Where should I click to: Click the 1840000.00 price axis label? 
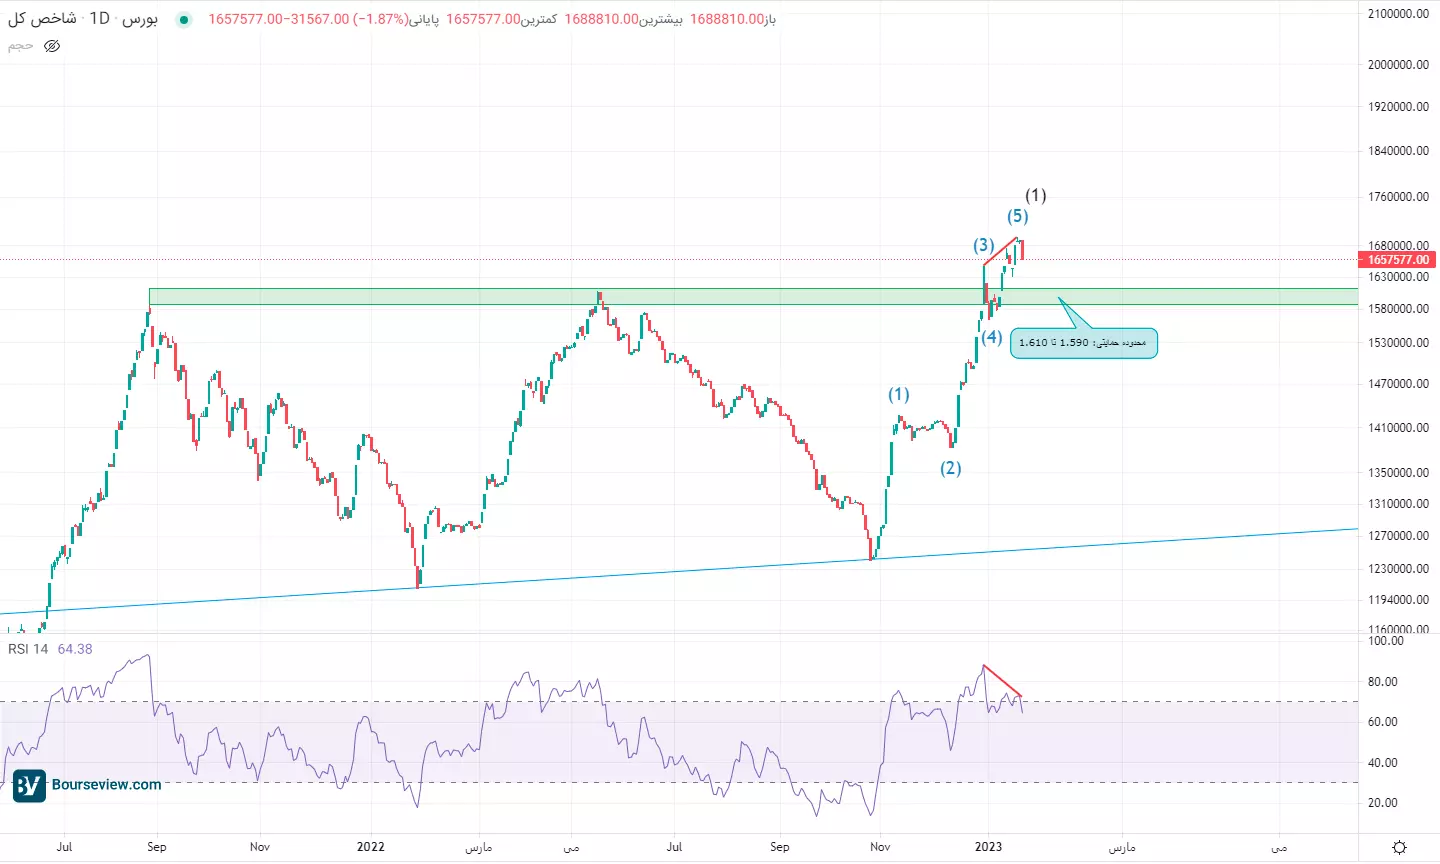click(x=1398, y=151)
